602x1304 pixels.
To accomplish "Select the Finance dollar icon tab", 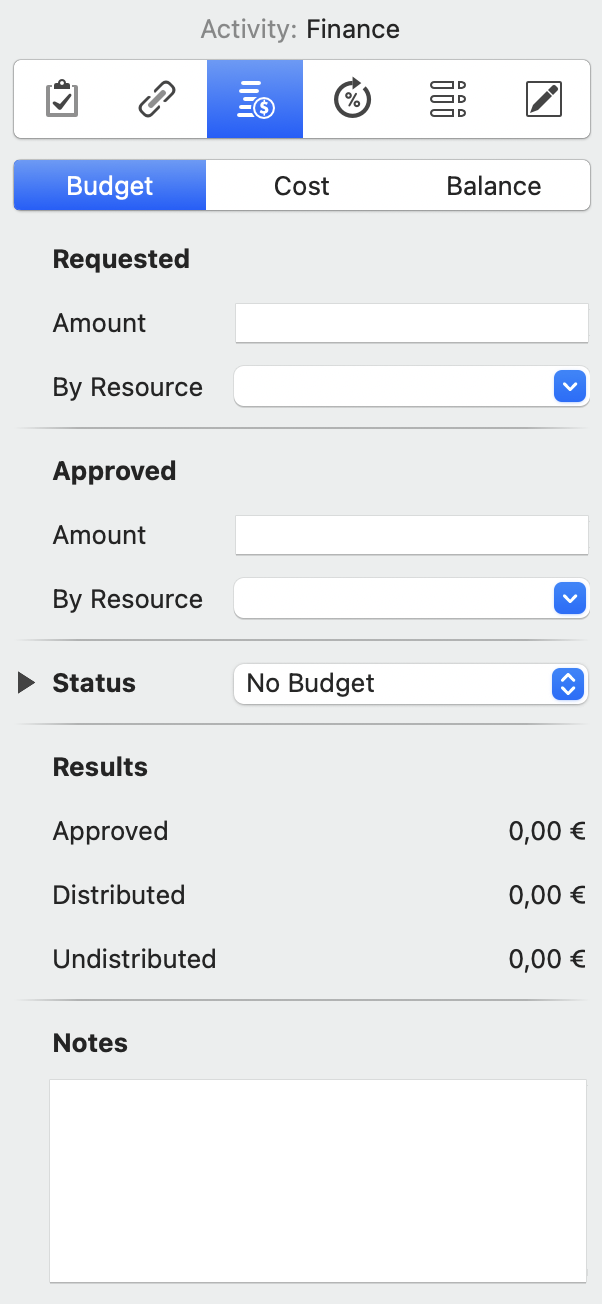I will click(255, 99).
